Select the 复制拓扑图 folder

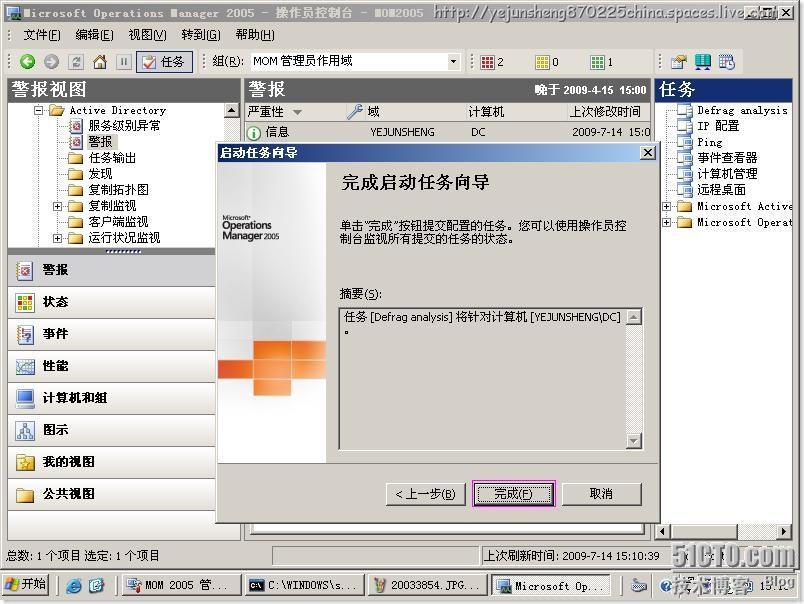tap(118, 190)
